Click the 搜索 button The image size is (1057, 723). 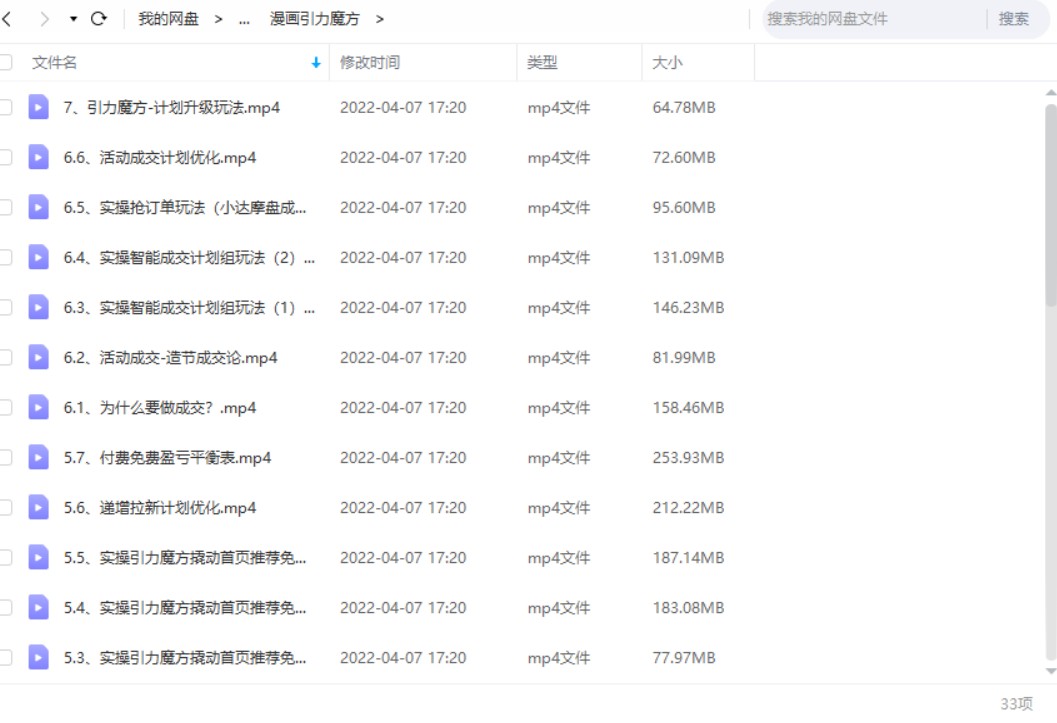point(1013,19)
